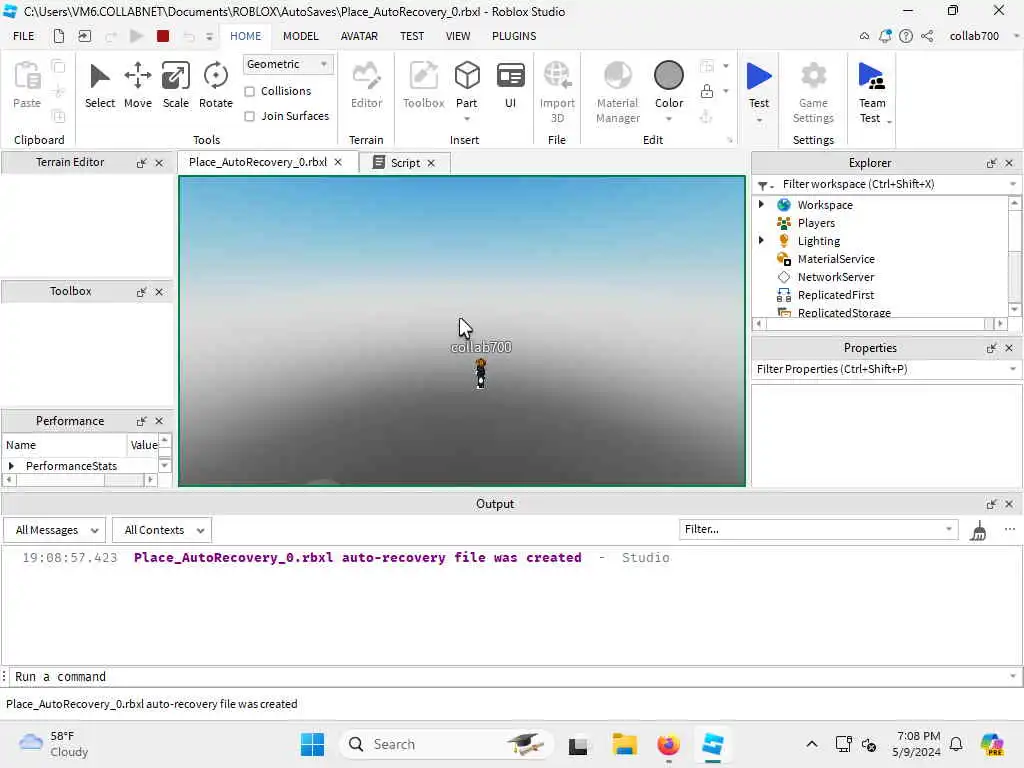Select ReplicatedFirst in Explorer

point(835,295)
